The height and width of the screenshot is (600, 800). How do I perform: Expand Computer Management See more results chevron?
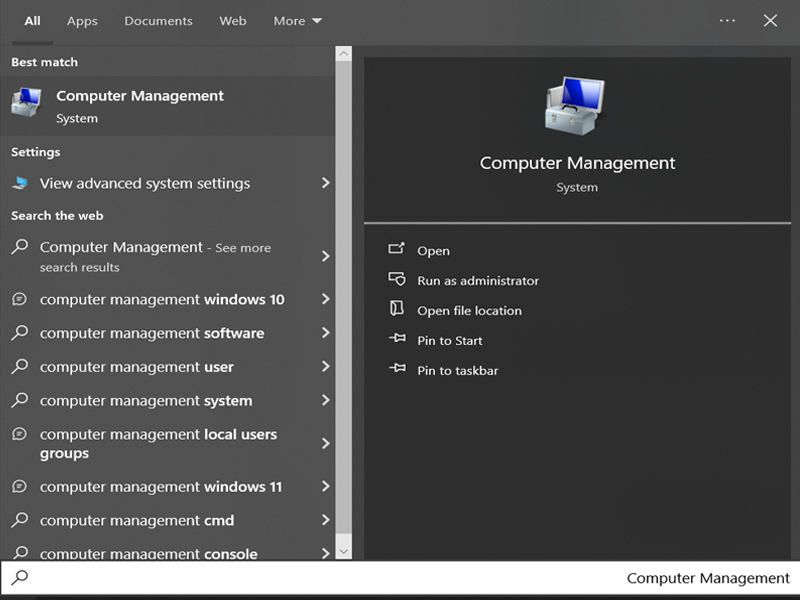[326, 256]
